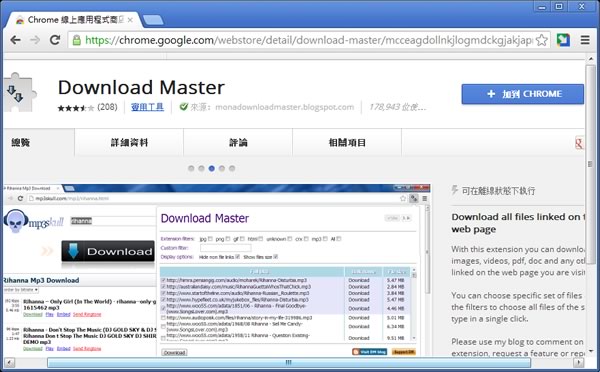Select the third (active) carousel dot

tap(212, 168)
